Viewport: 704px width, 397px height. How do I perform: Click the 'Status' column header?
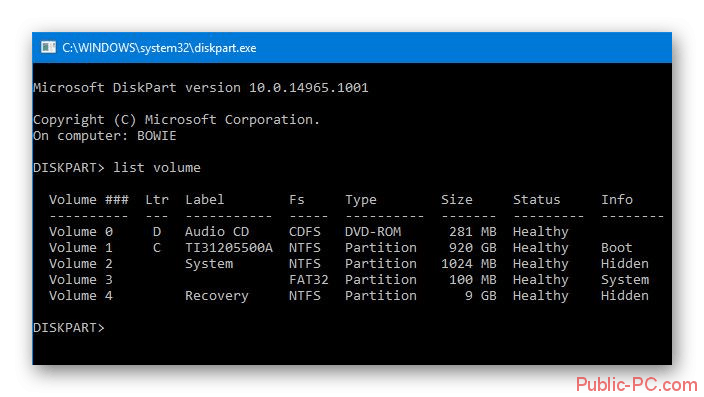tap(537, 199)
